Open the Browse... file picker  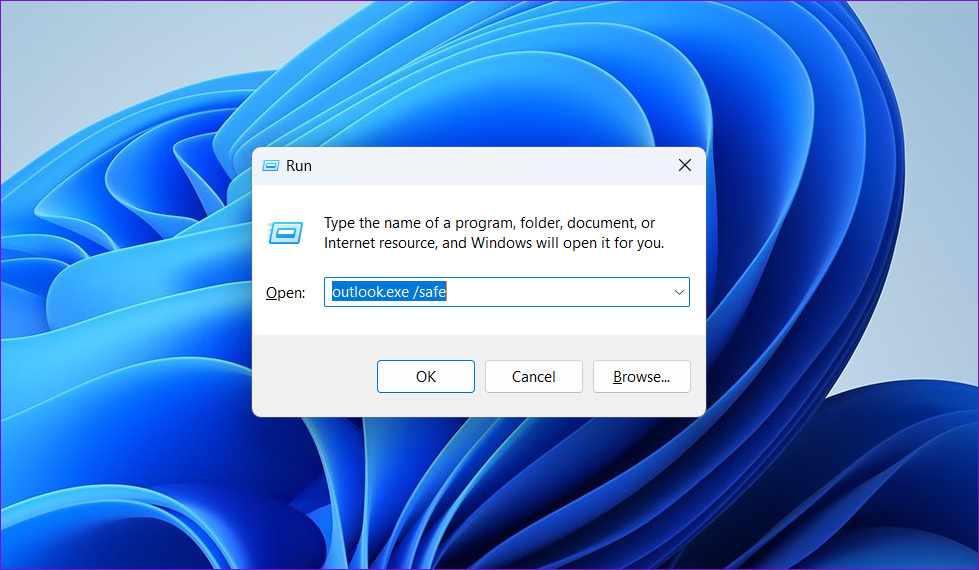pyautogui.click(x=642, y=376)
